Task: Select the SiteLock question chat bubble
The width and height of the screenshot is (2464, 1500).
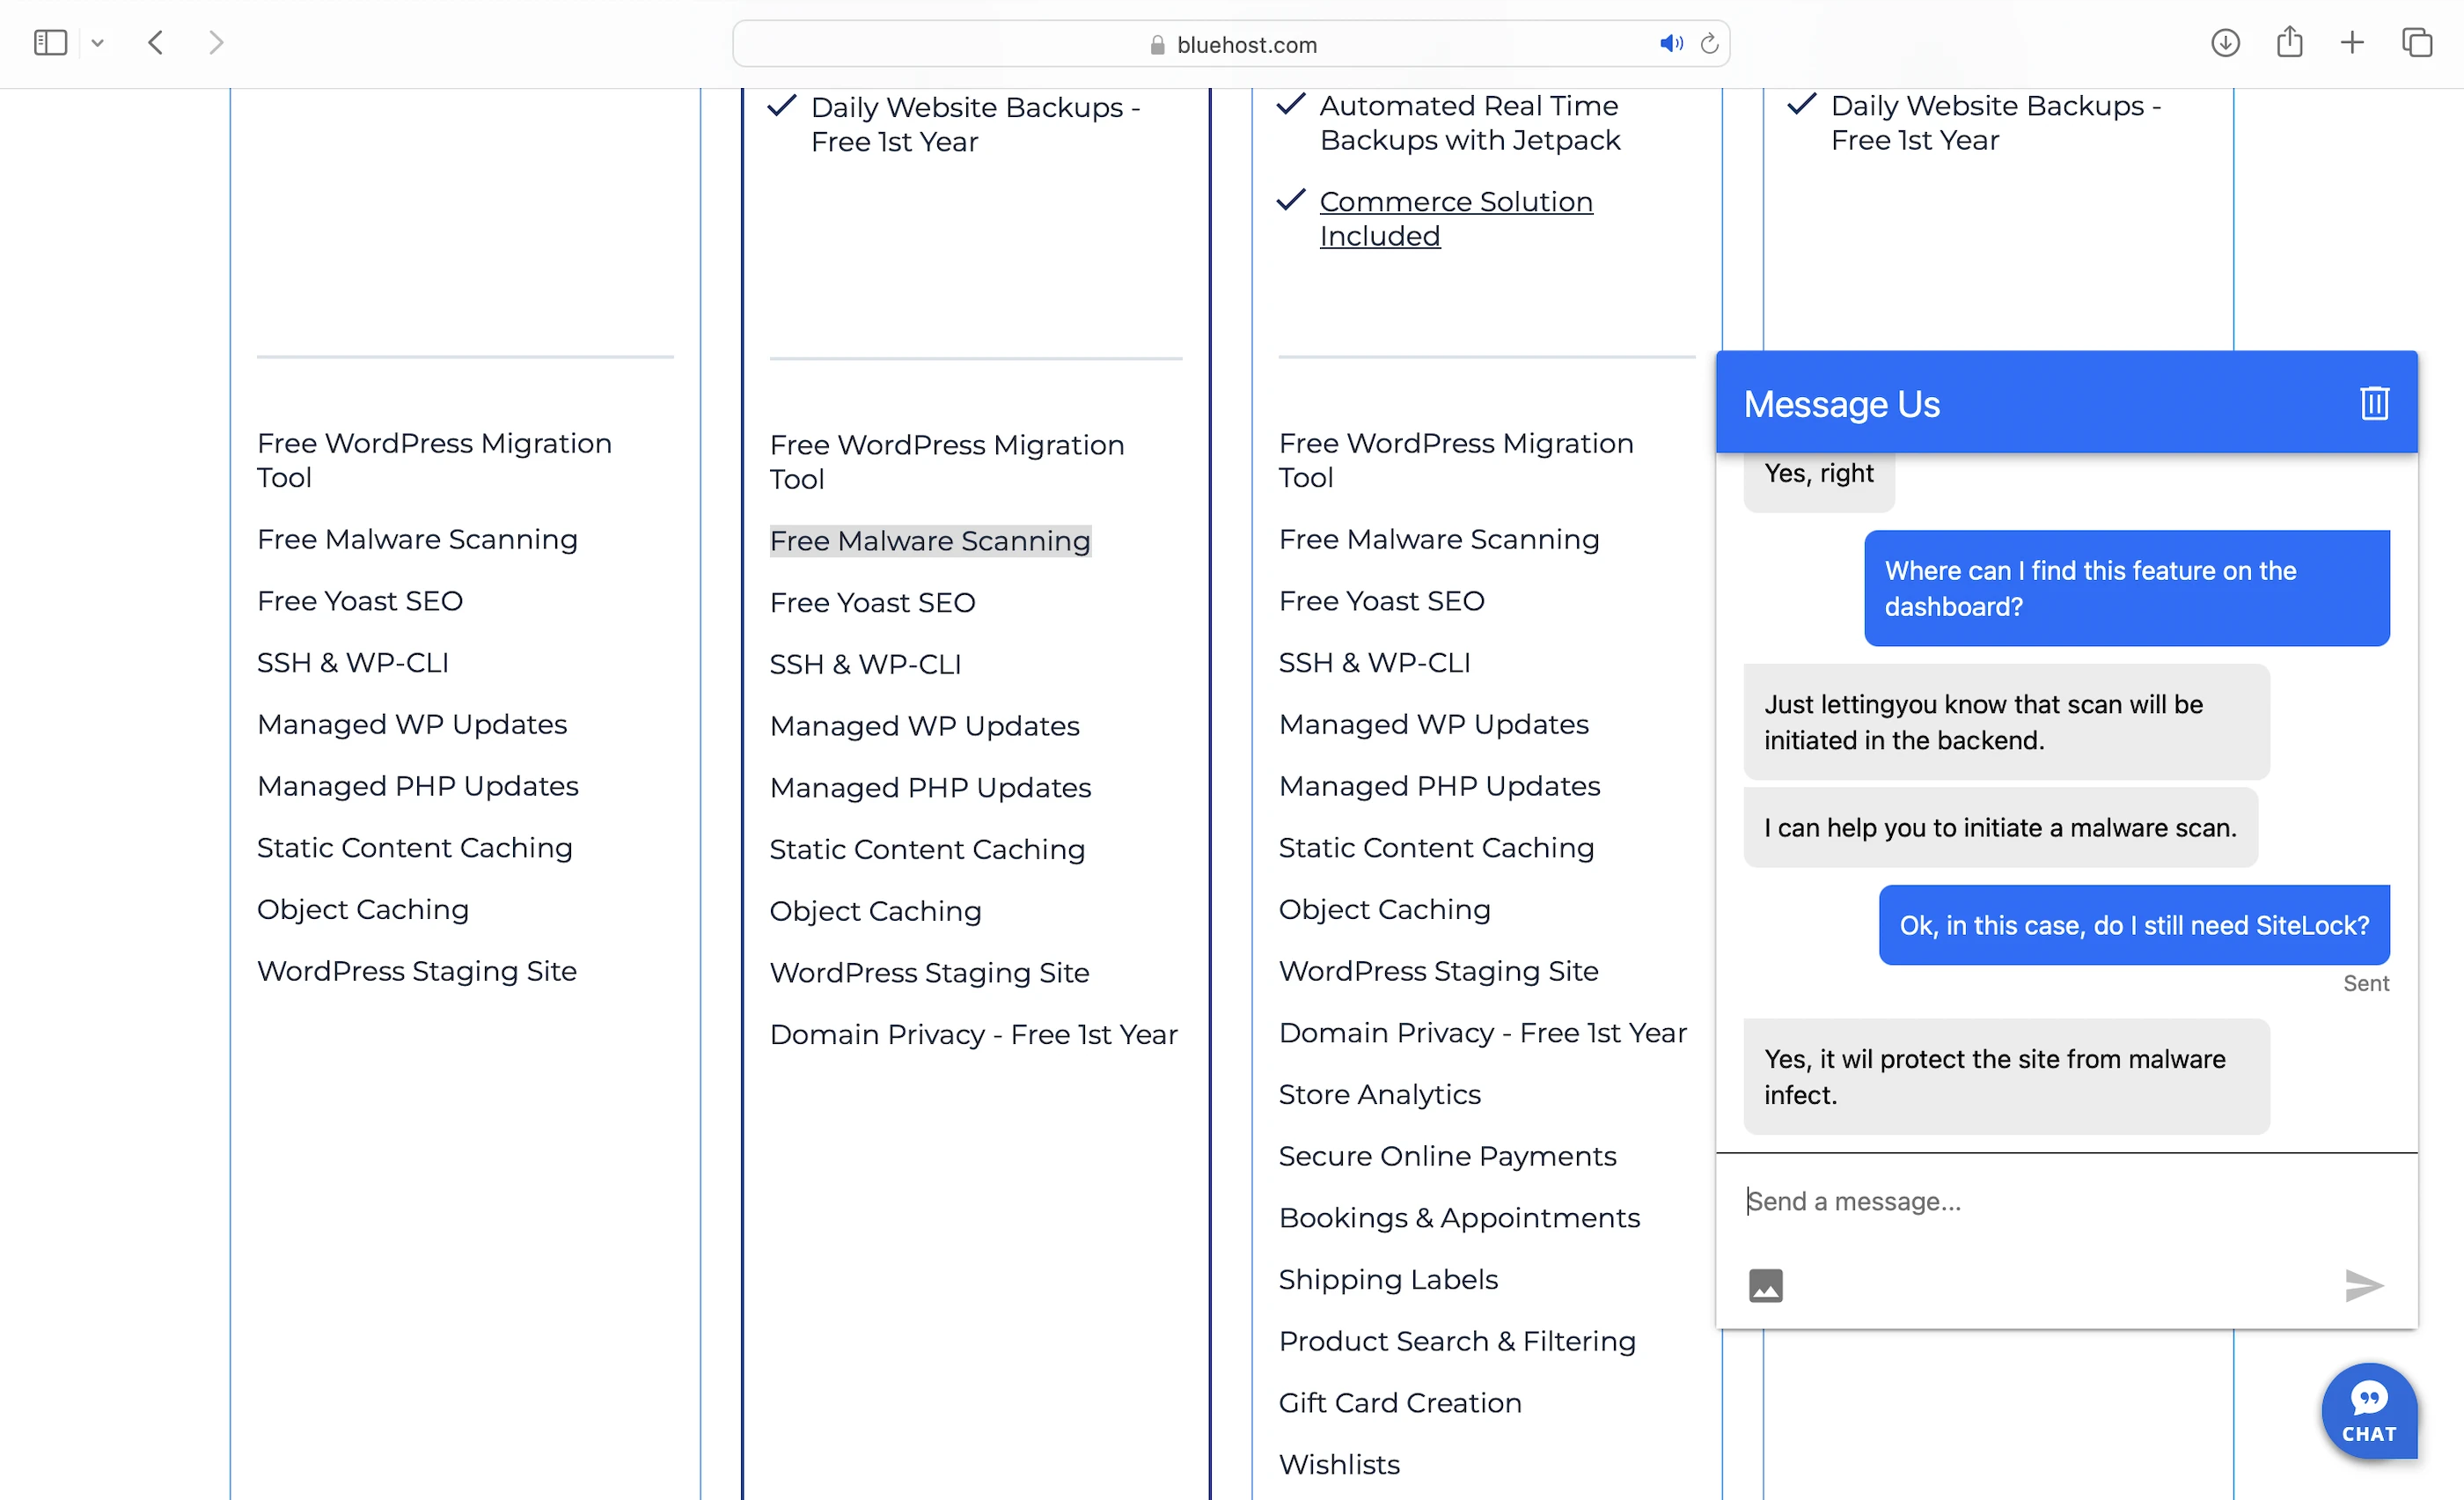Action: [x=2134, y=925]
